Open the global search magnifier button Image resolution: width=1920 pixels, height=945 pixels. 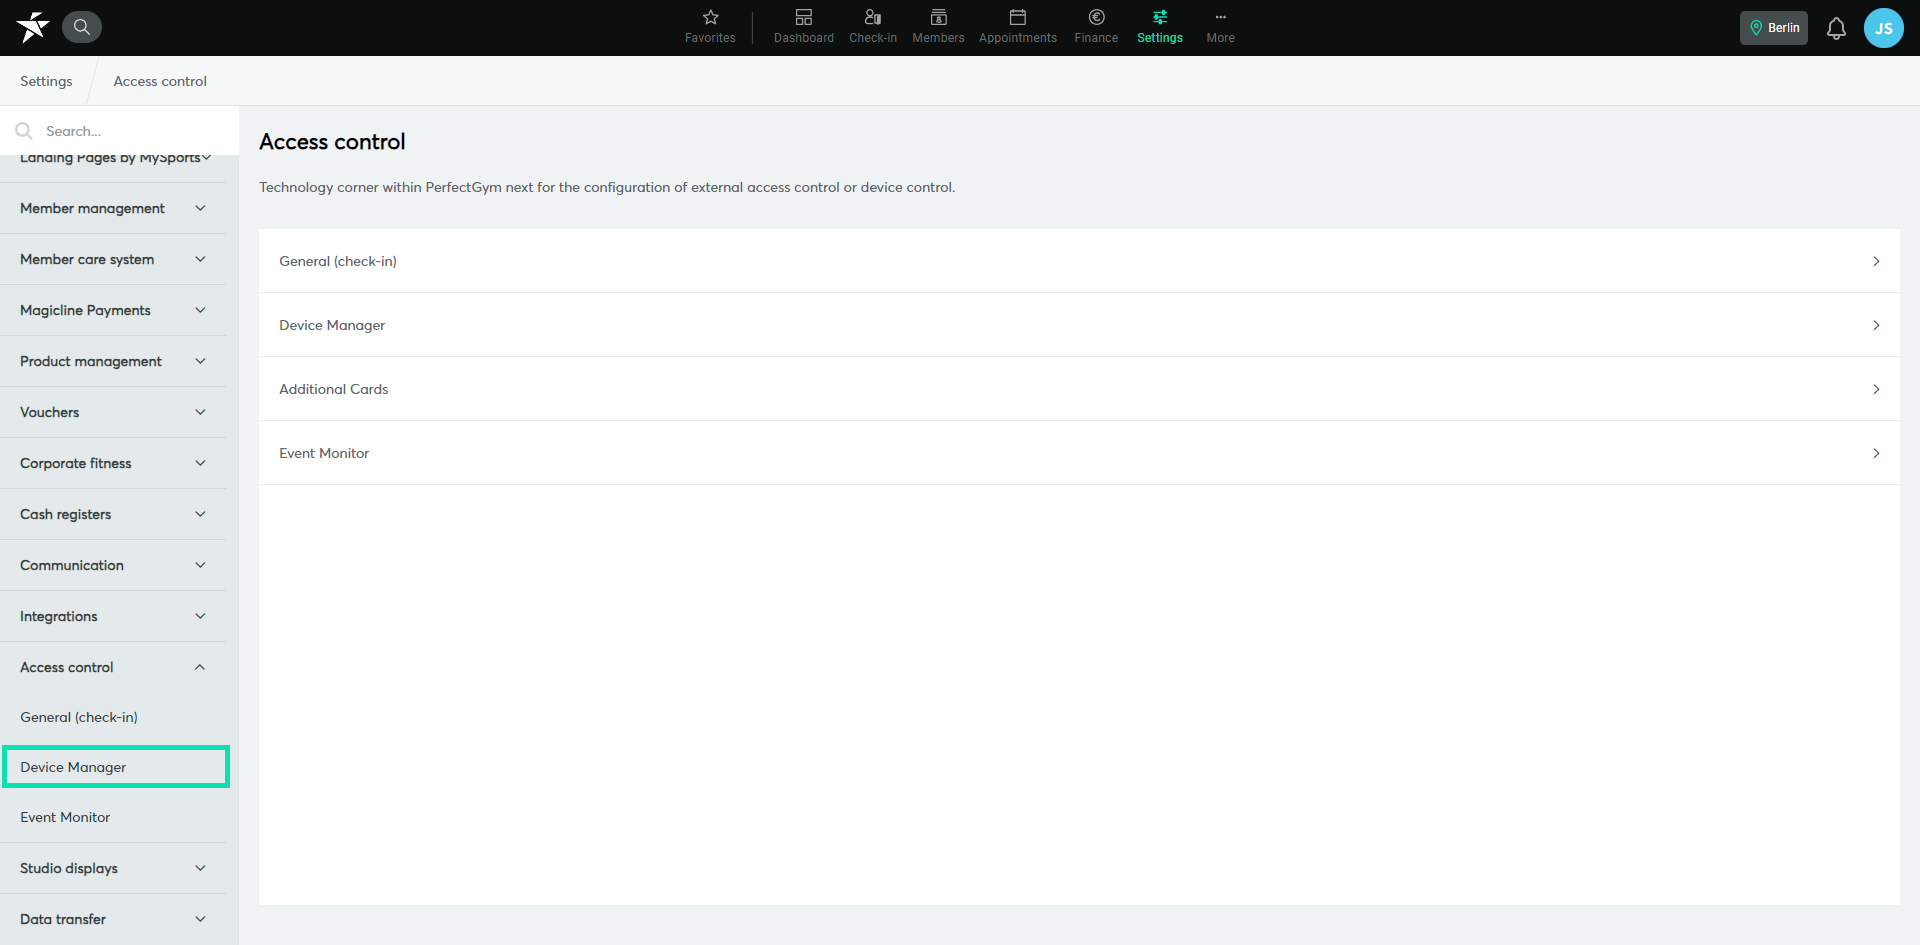tap(82, 27)
